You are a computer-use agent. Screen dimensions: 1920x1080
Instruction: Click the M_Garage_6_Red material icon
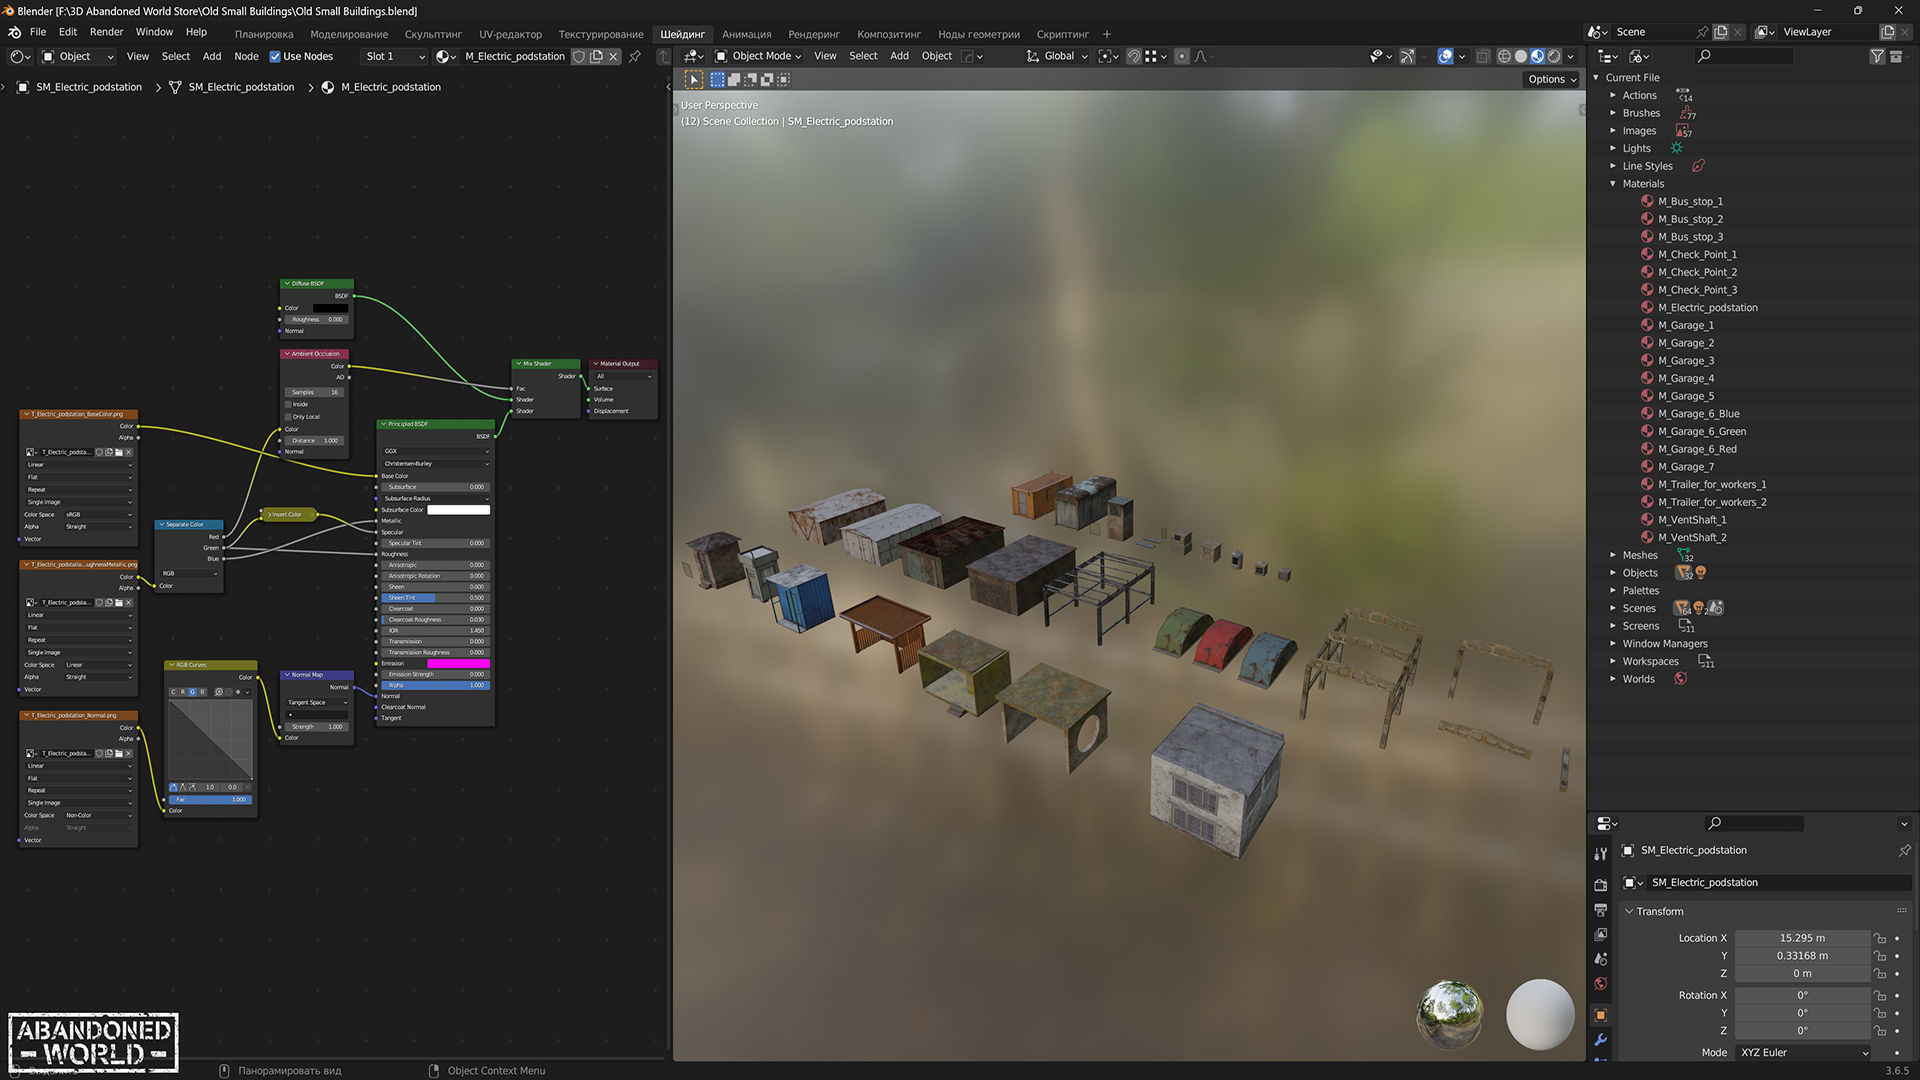point(1647,449)
